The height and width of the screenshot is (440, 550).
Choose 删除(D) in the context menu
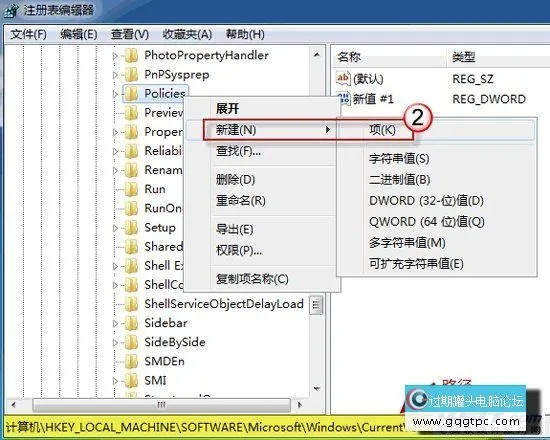coord(261,180)
